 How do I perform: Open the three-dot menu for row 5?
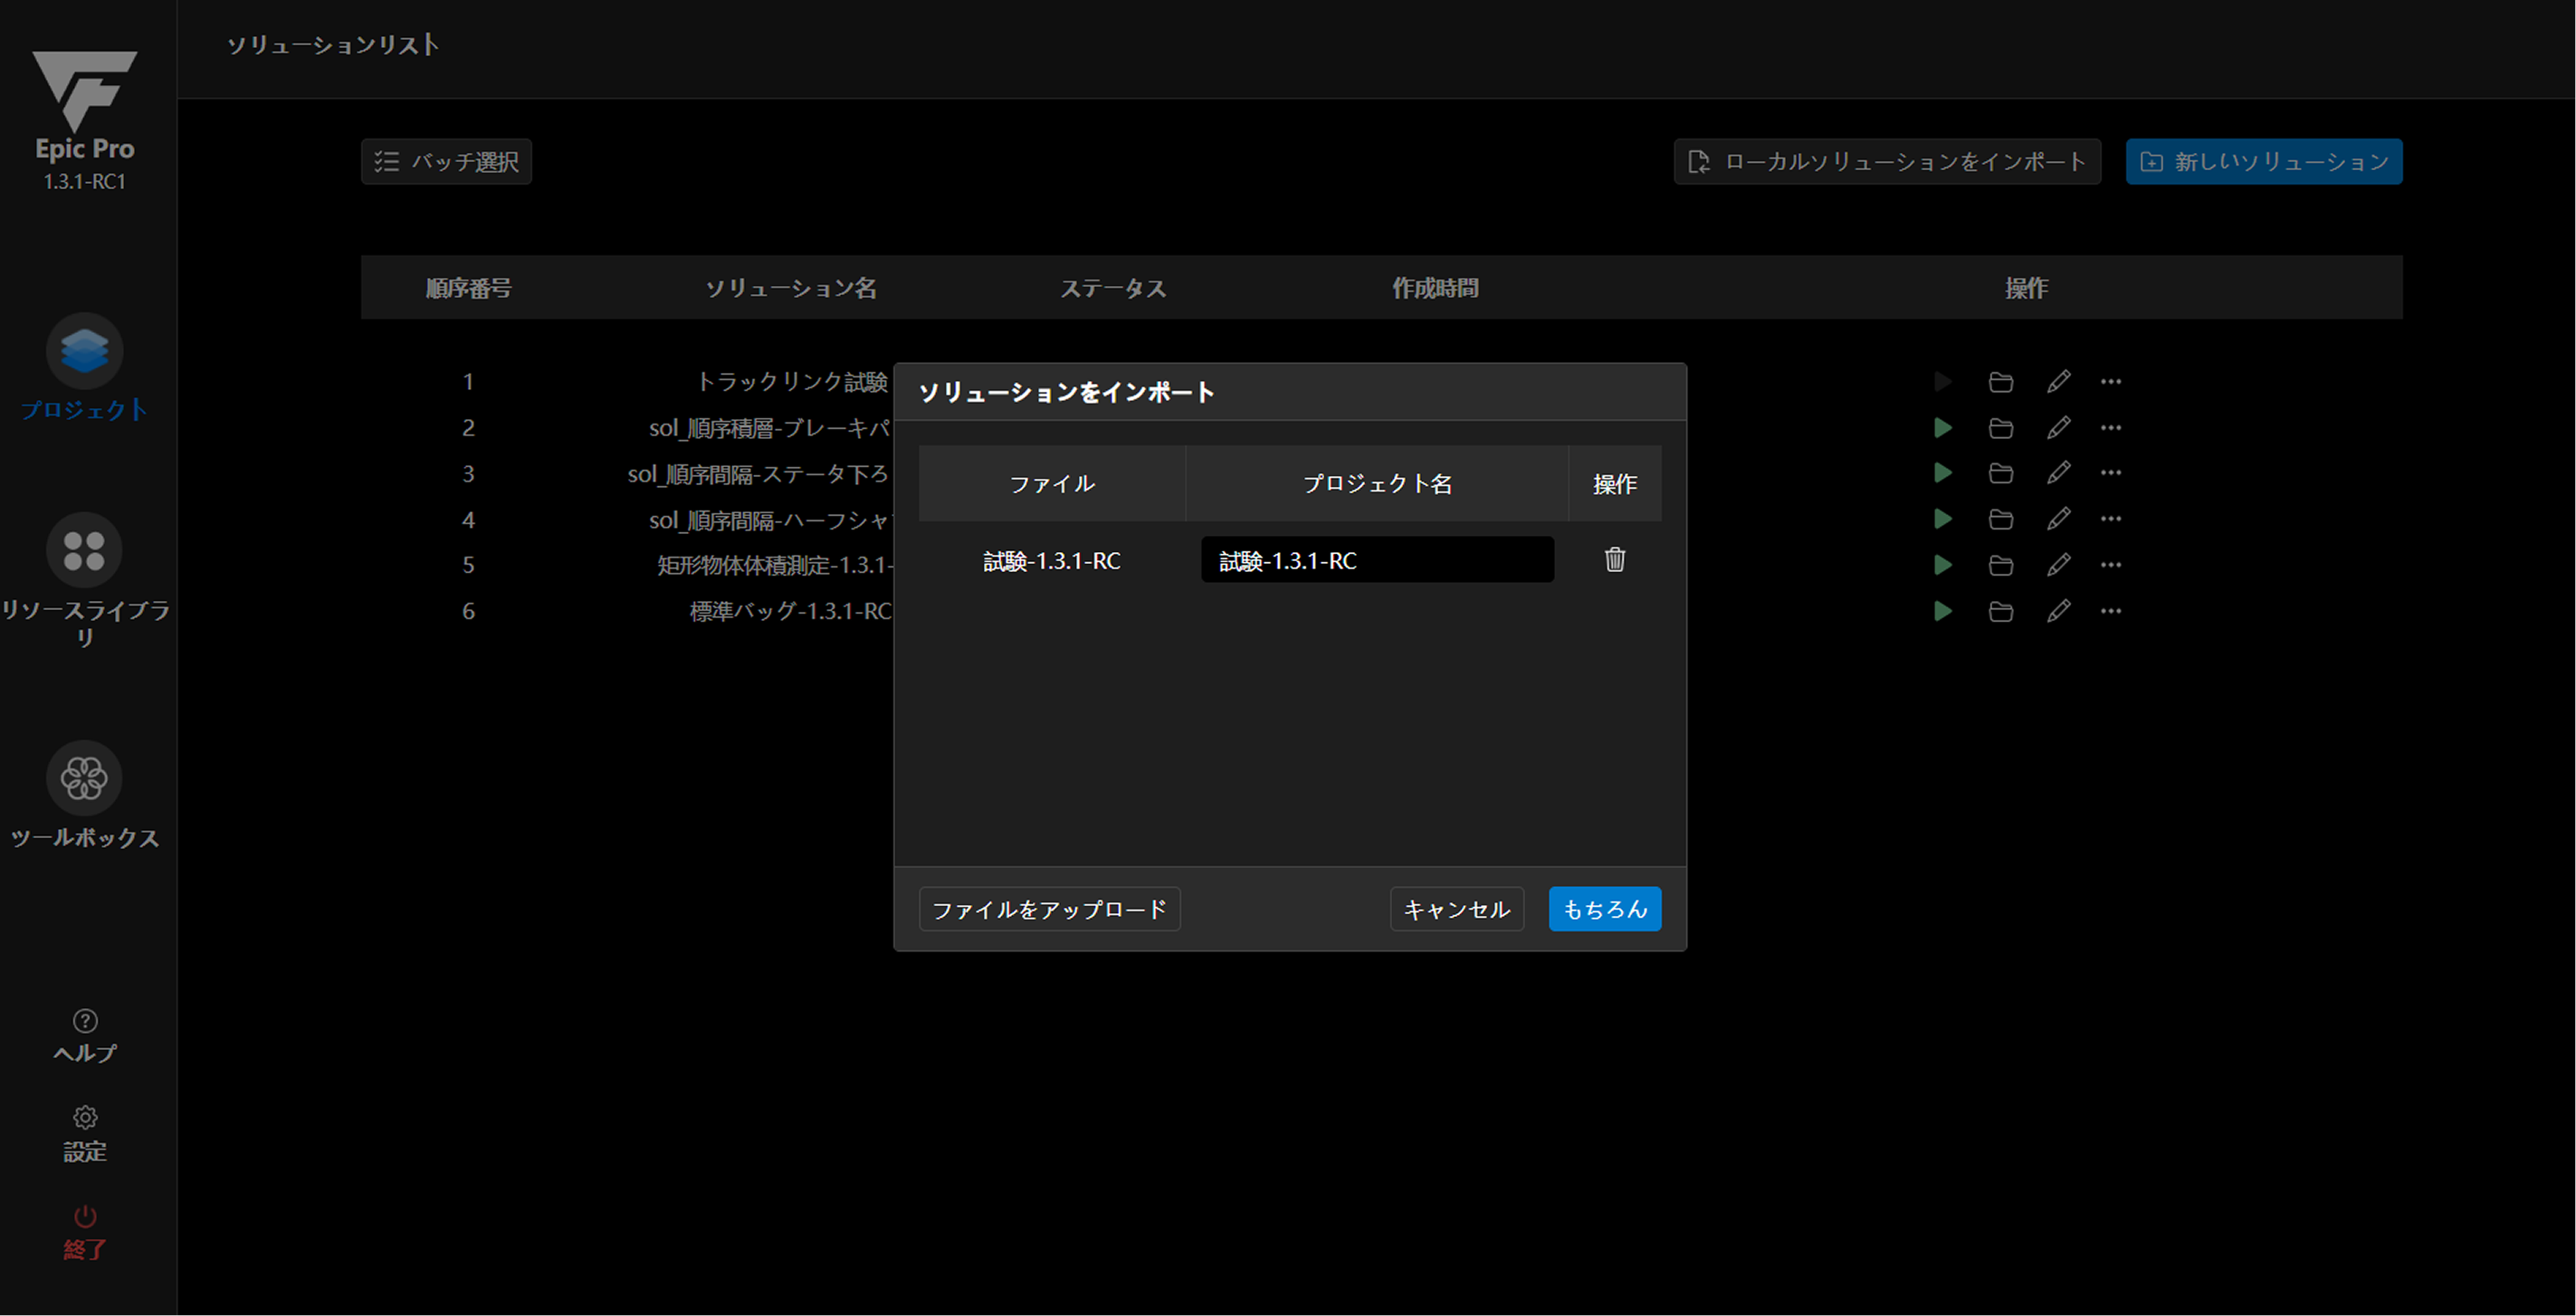point(2110,565)
